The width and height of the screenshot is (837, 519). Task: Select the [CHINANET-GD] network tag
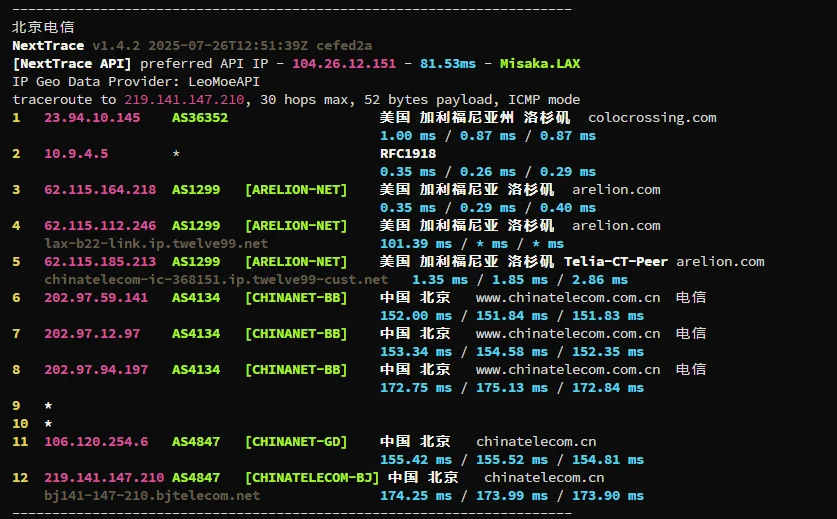click(x=296, y=441)
